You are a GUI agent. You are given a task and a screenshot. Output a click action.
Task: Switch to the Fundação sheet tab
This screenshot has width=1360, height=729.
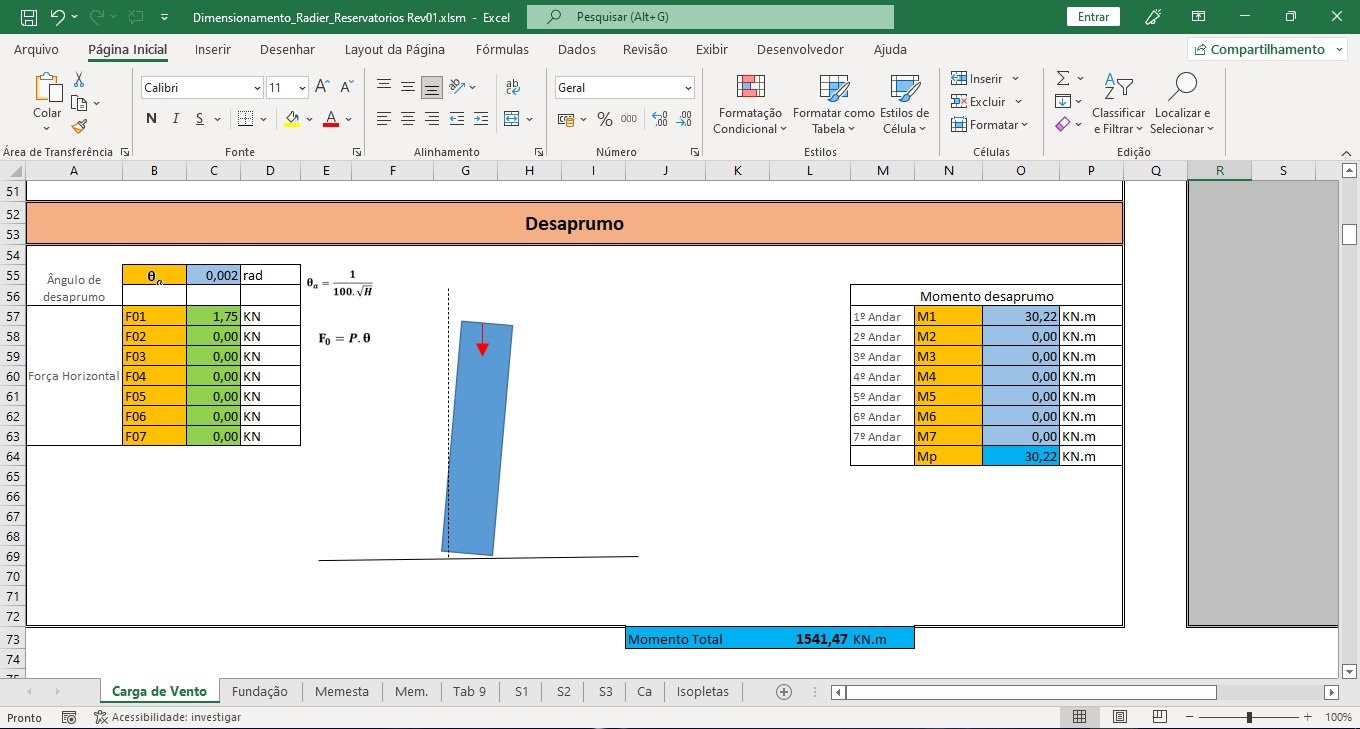[260, 691]
